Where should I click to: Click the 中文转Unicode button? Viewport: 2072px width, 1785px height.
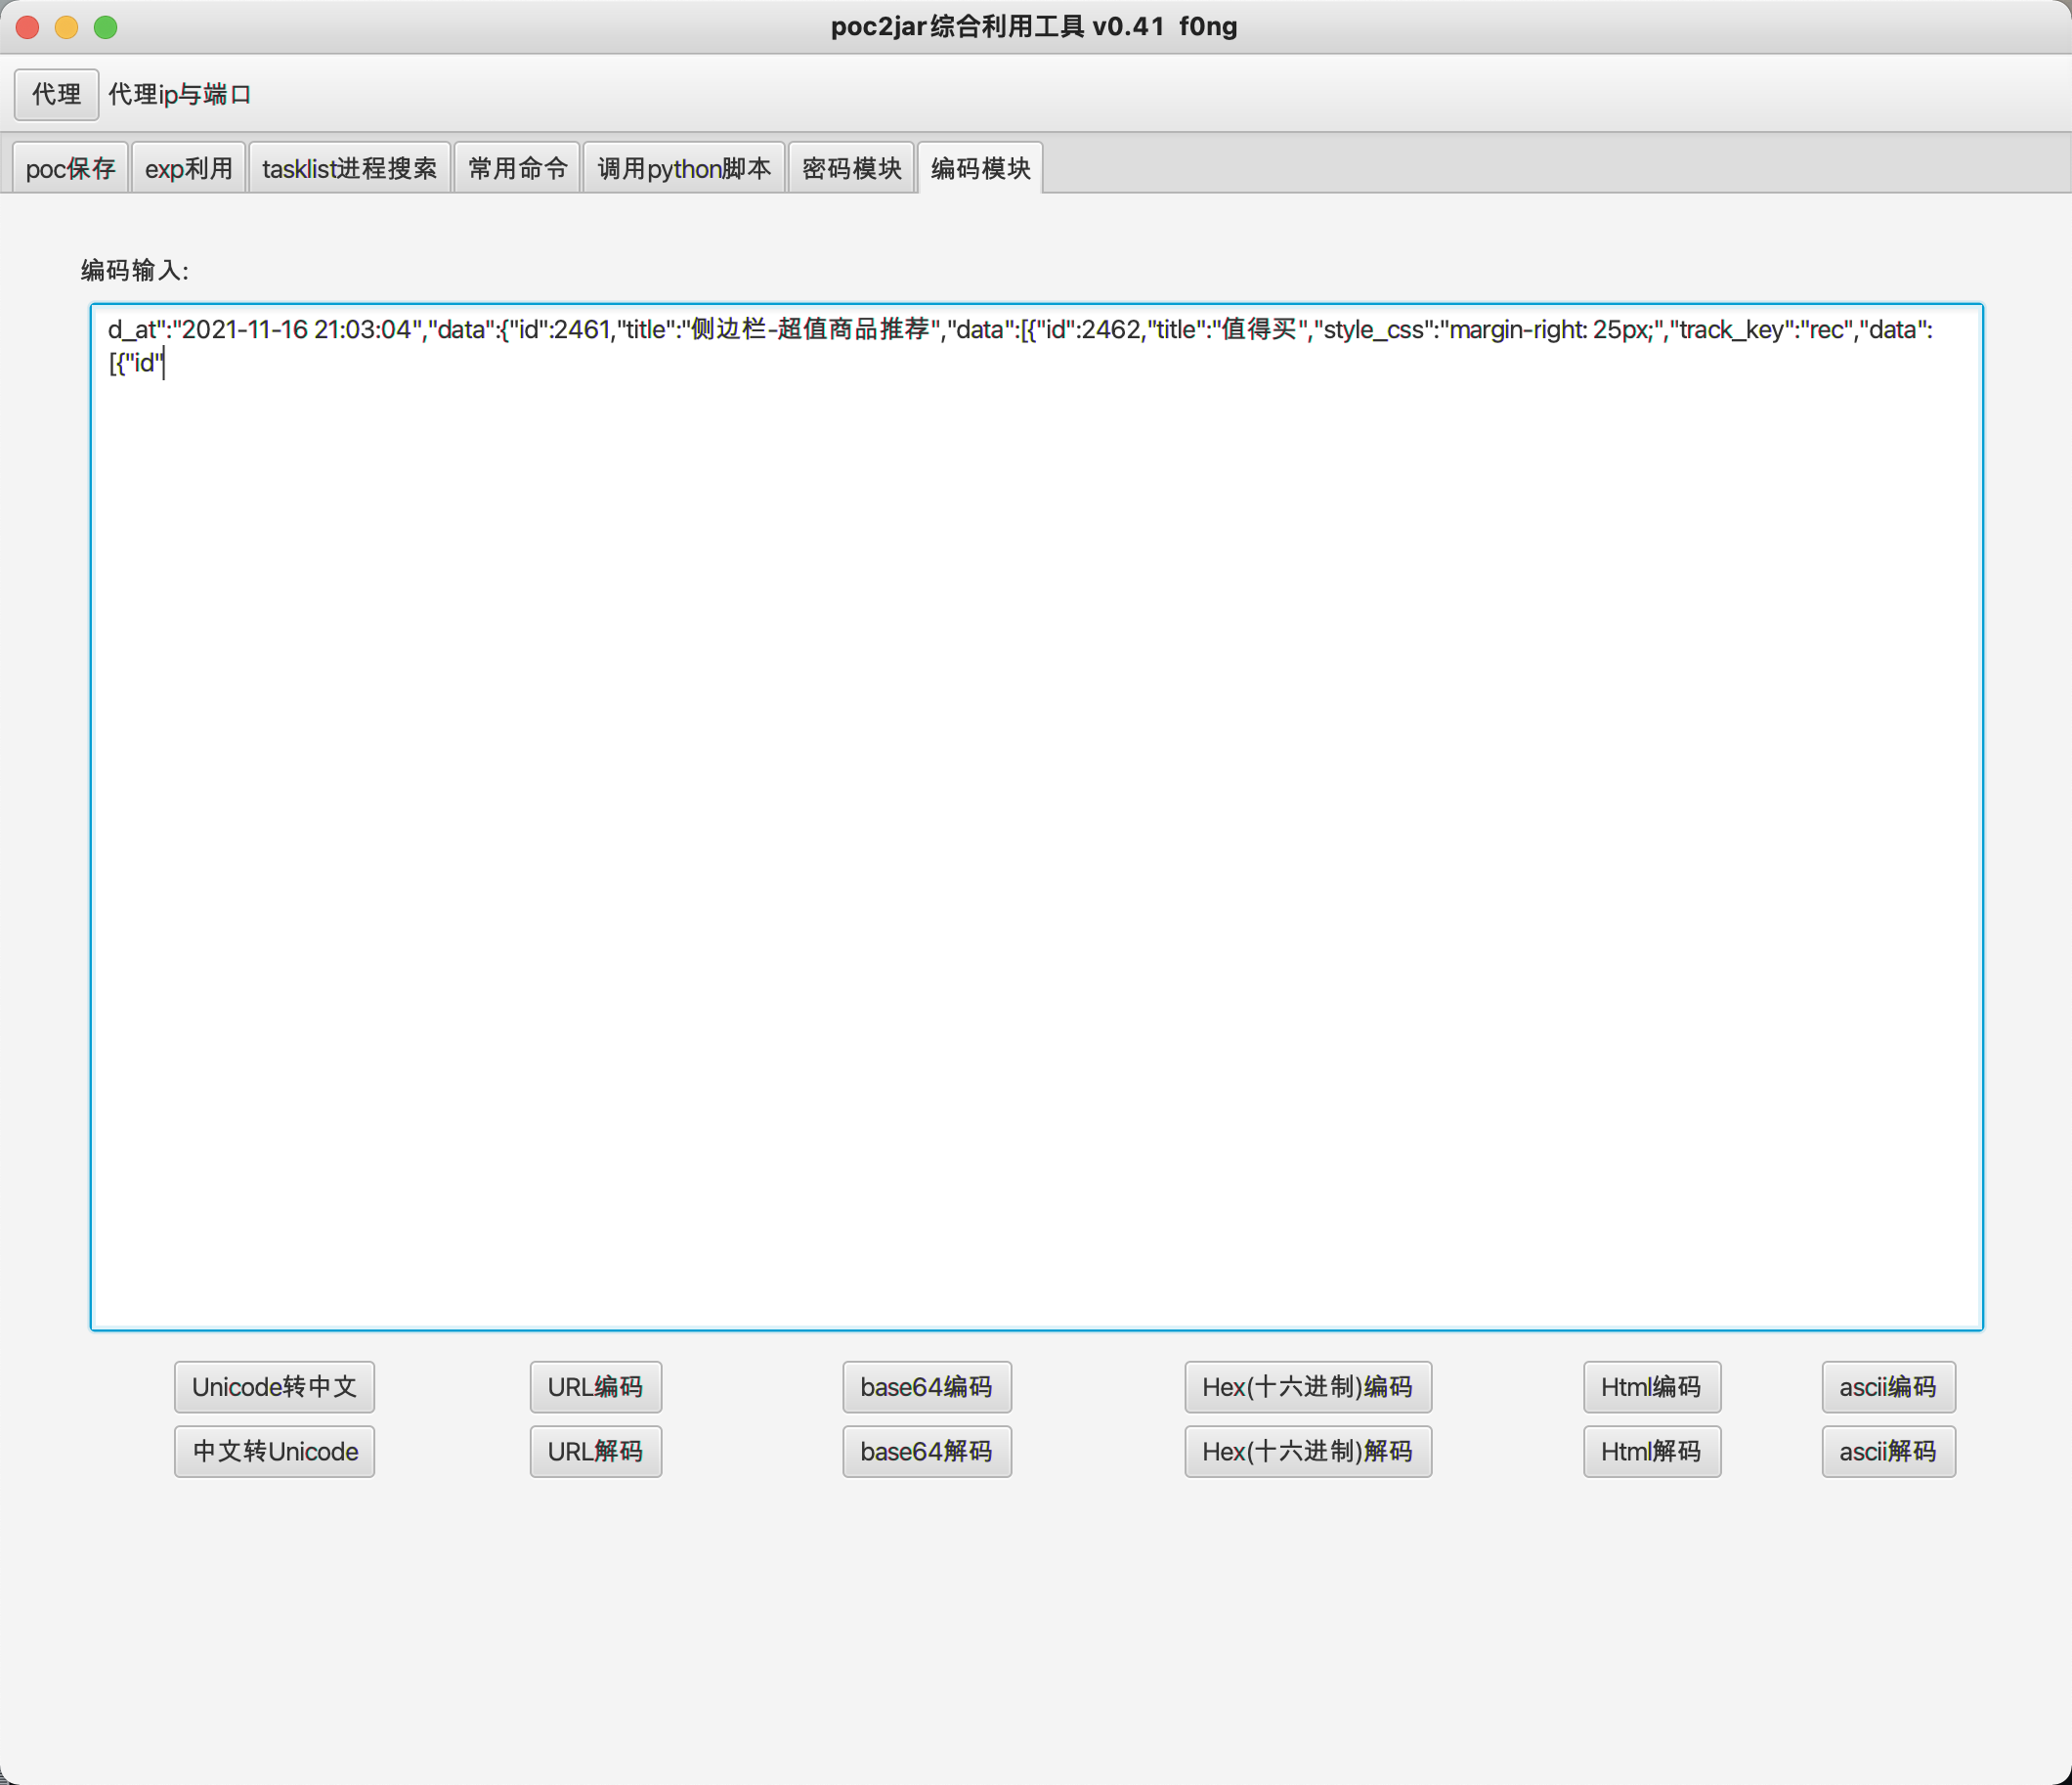(x=274, y=1451)
